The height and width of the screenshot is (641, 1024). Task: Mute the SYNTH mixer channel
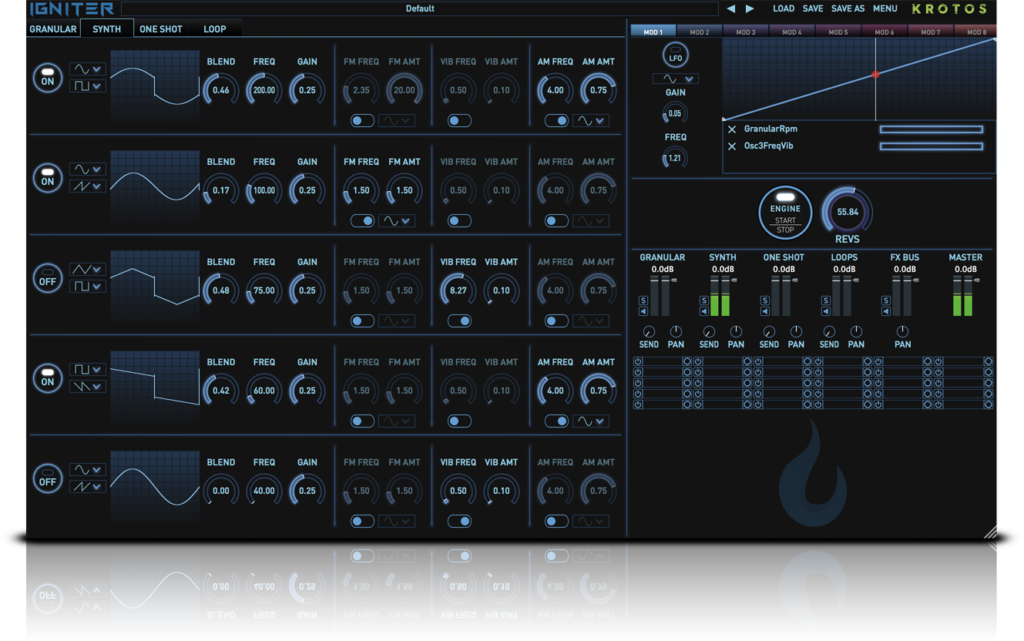point(703,311)
